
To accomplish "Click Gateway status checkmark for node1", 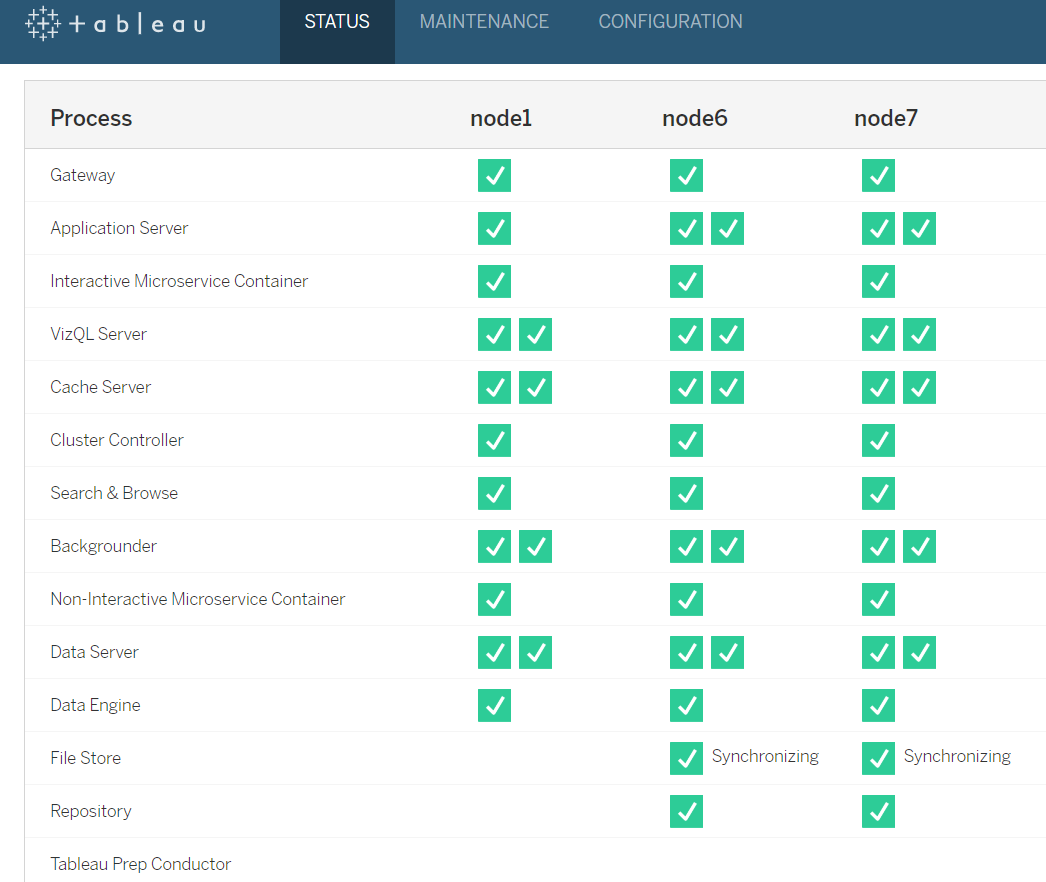I will point(494,175).
